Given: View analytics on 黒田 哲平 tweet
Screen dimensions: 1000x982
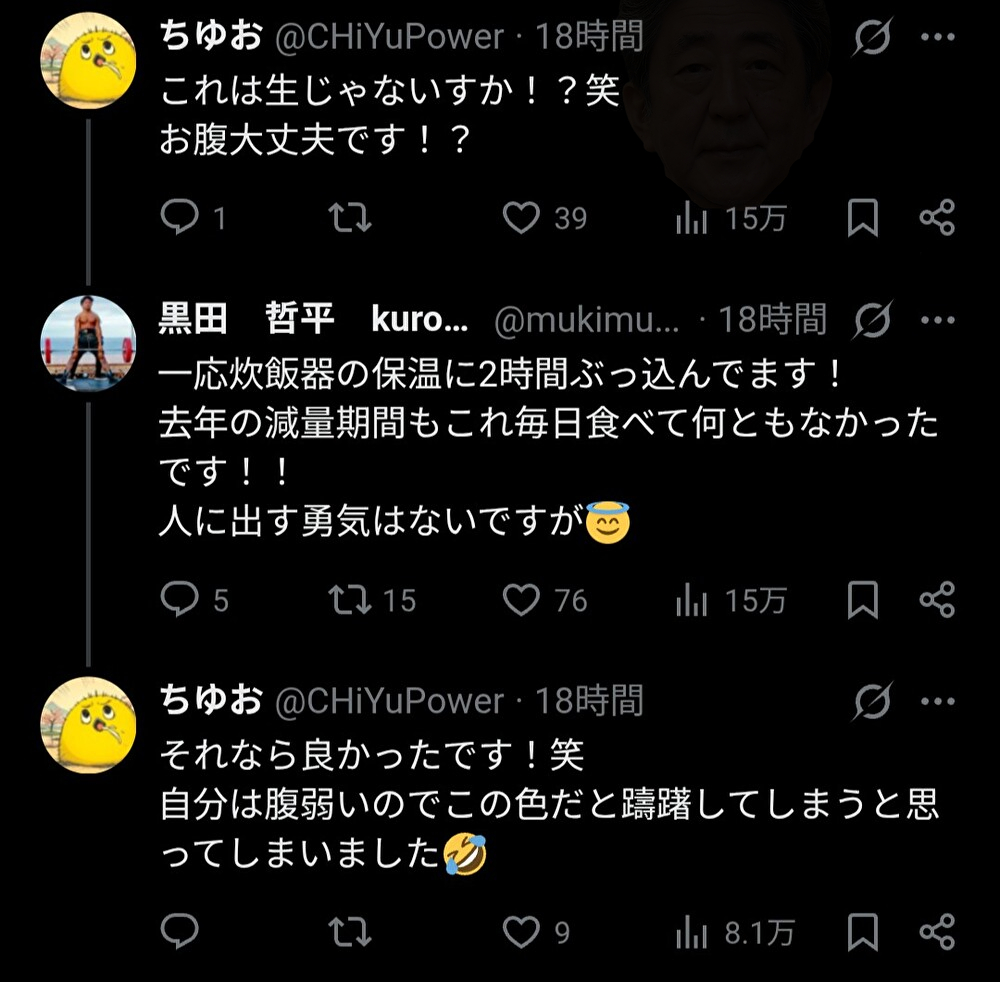Looking at the screenshot, I should pyautogui.click(x=692, y=601).
